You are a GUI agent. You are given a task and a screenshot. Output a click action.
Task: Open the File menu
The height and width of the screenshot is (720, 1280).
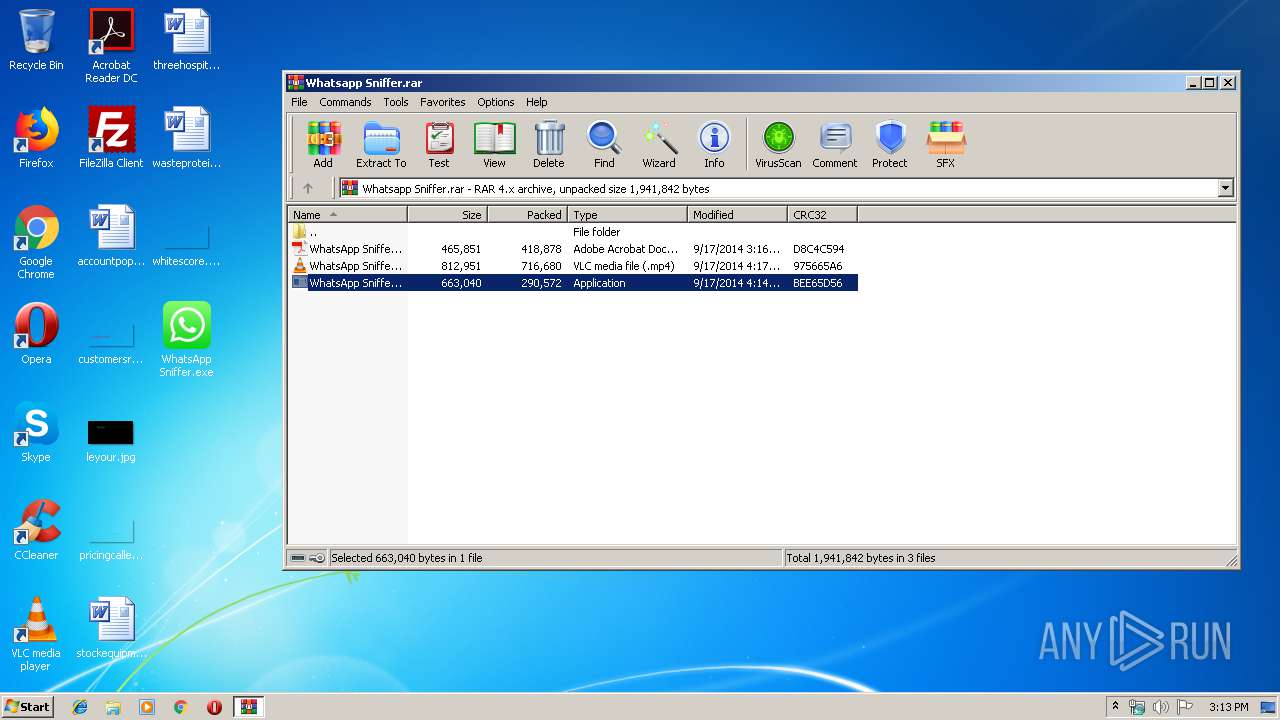click(299, 102)
